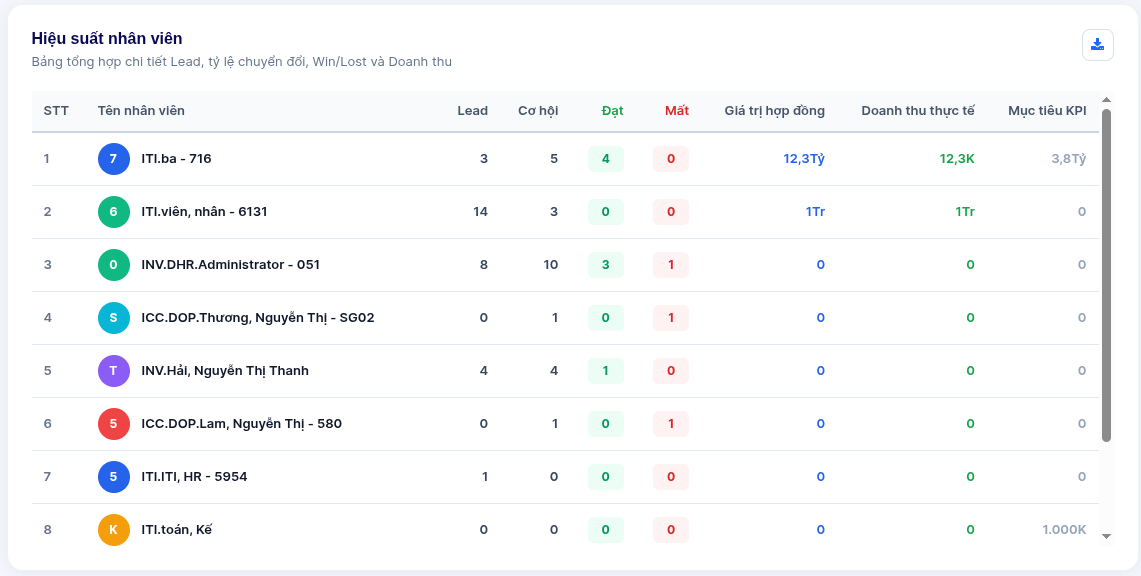Image resolution: width=1141 pixels, height=576 pixels.
Task: Click the Đạt badge 4 for ITI.ba
Action: pyautogui.click(x=605, y=159)
